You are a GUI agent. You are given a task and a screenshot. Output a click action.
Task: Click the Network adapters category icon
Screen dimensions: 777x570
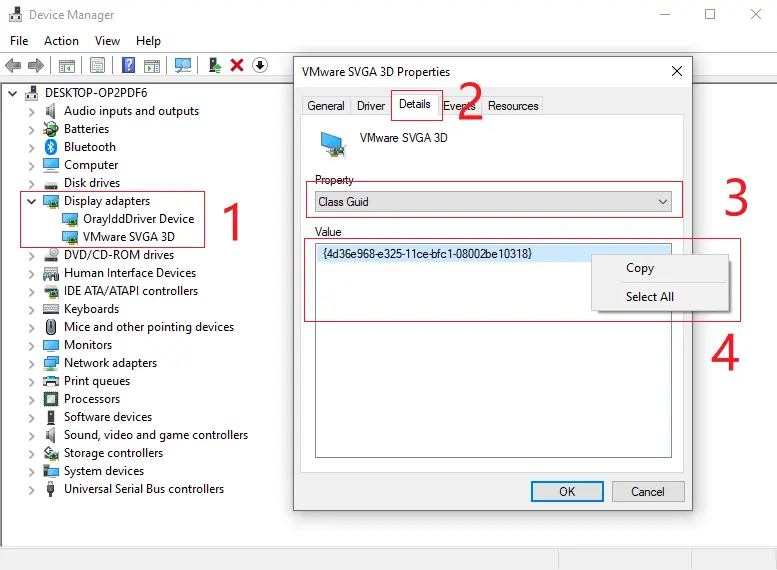tap(51, 363)
